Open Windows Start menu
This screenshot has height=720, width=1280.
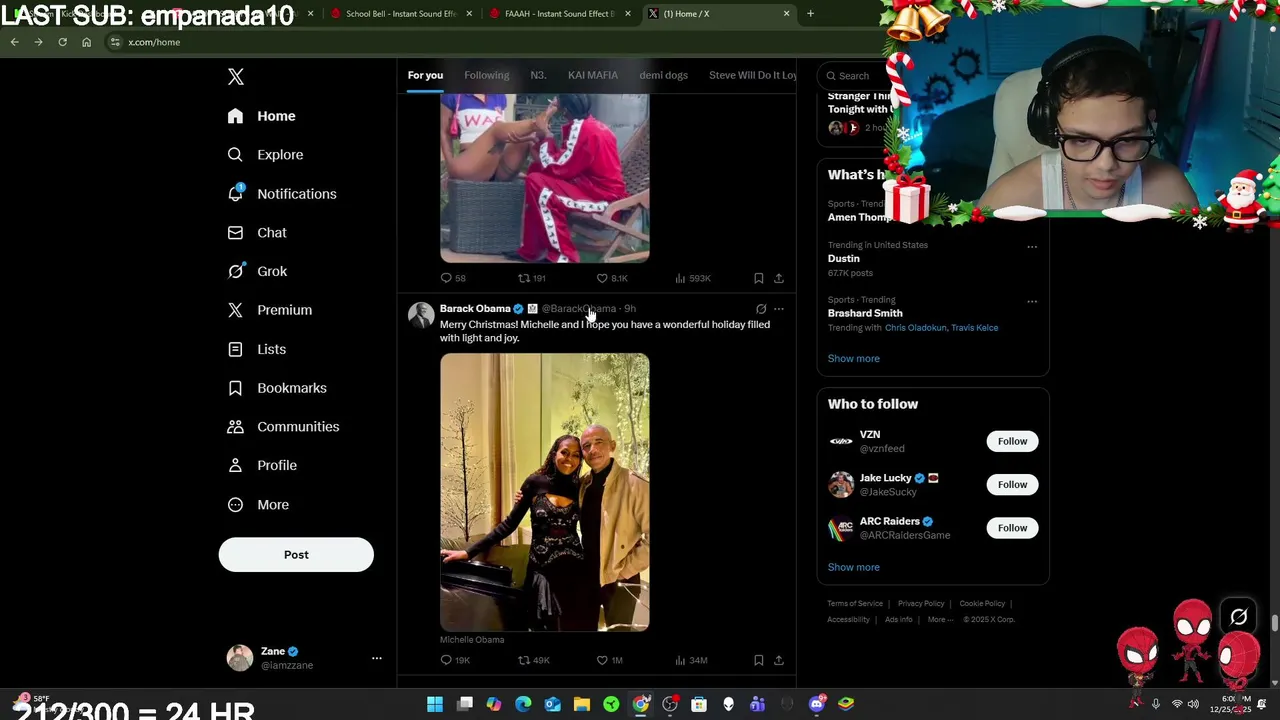click(435, 704)
